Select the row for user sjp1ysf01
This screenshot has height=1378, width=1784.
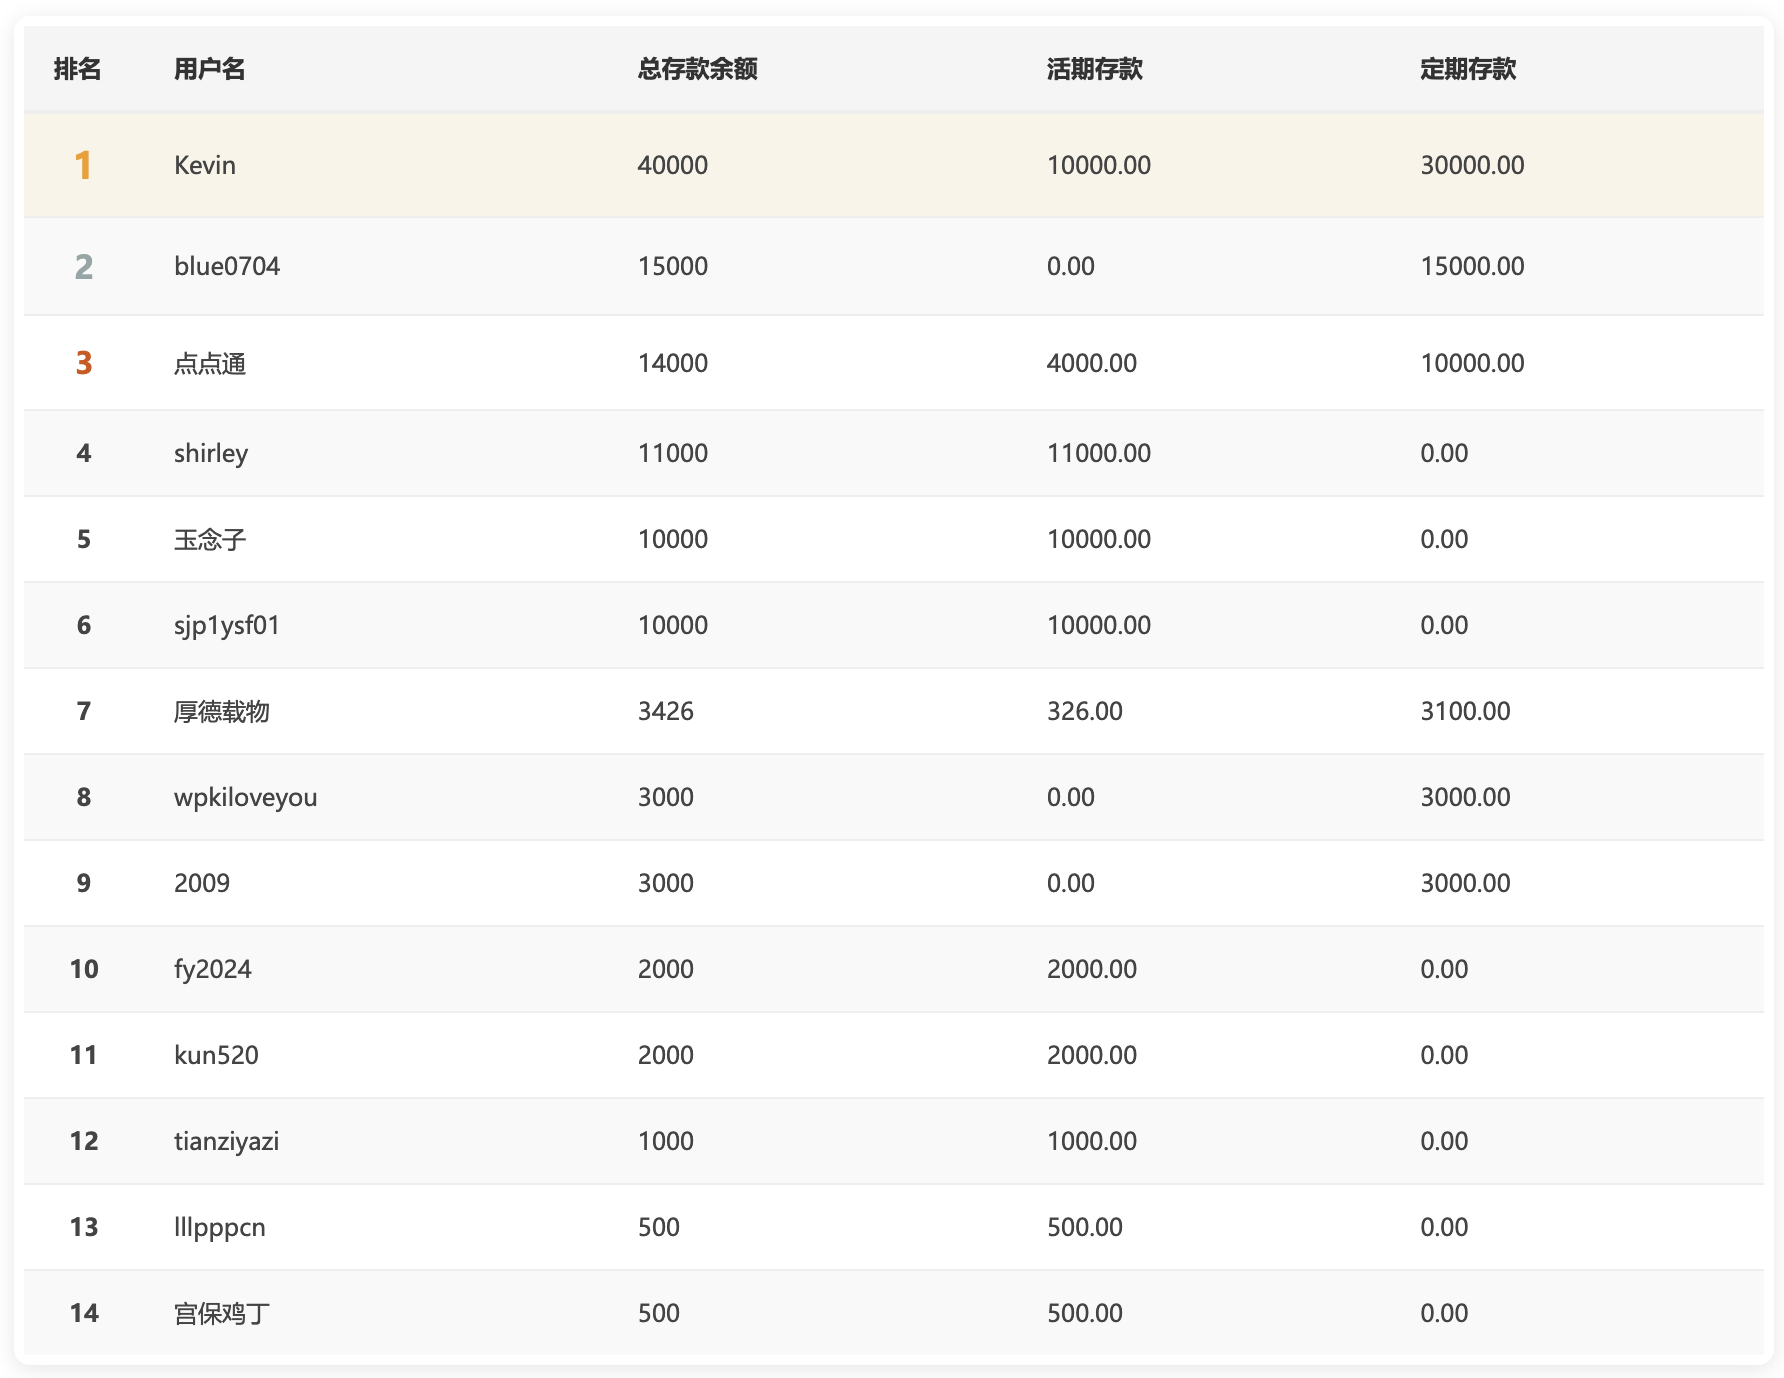pos(227,625)
